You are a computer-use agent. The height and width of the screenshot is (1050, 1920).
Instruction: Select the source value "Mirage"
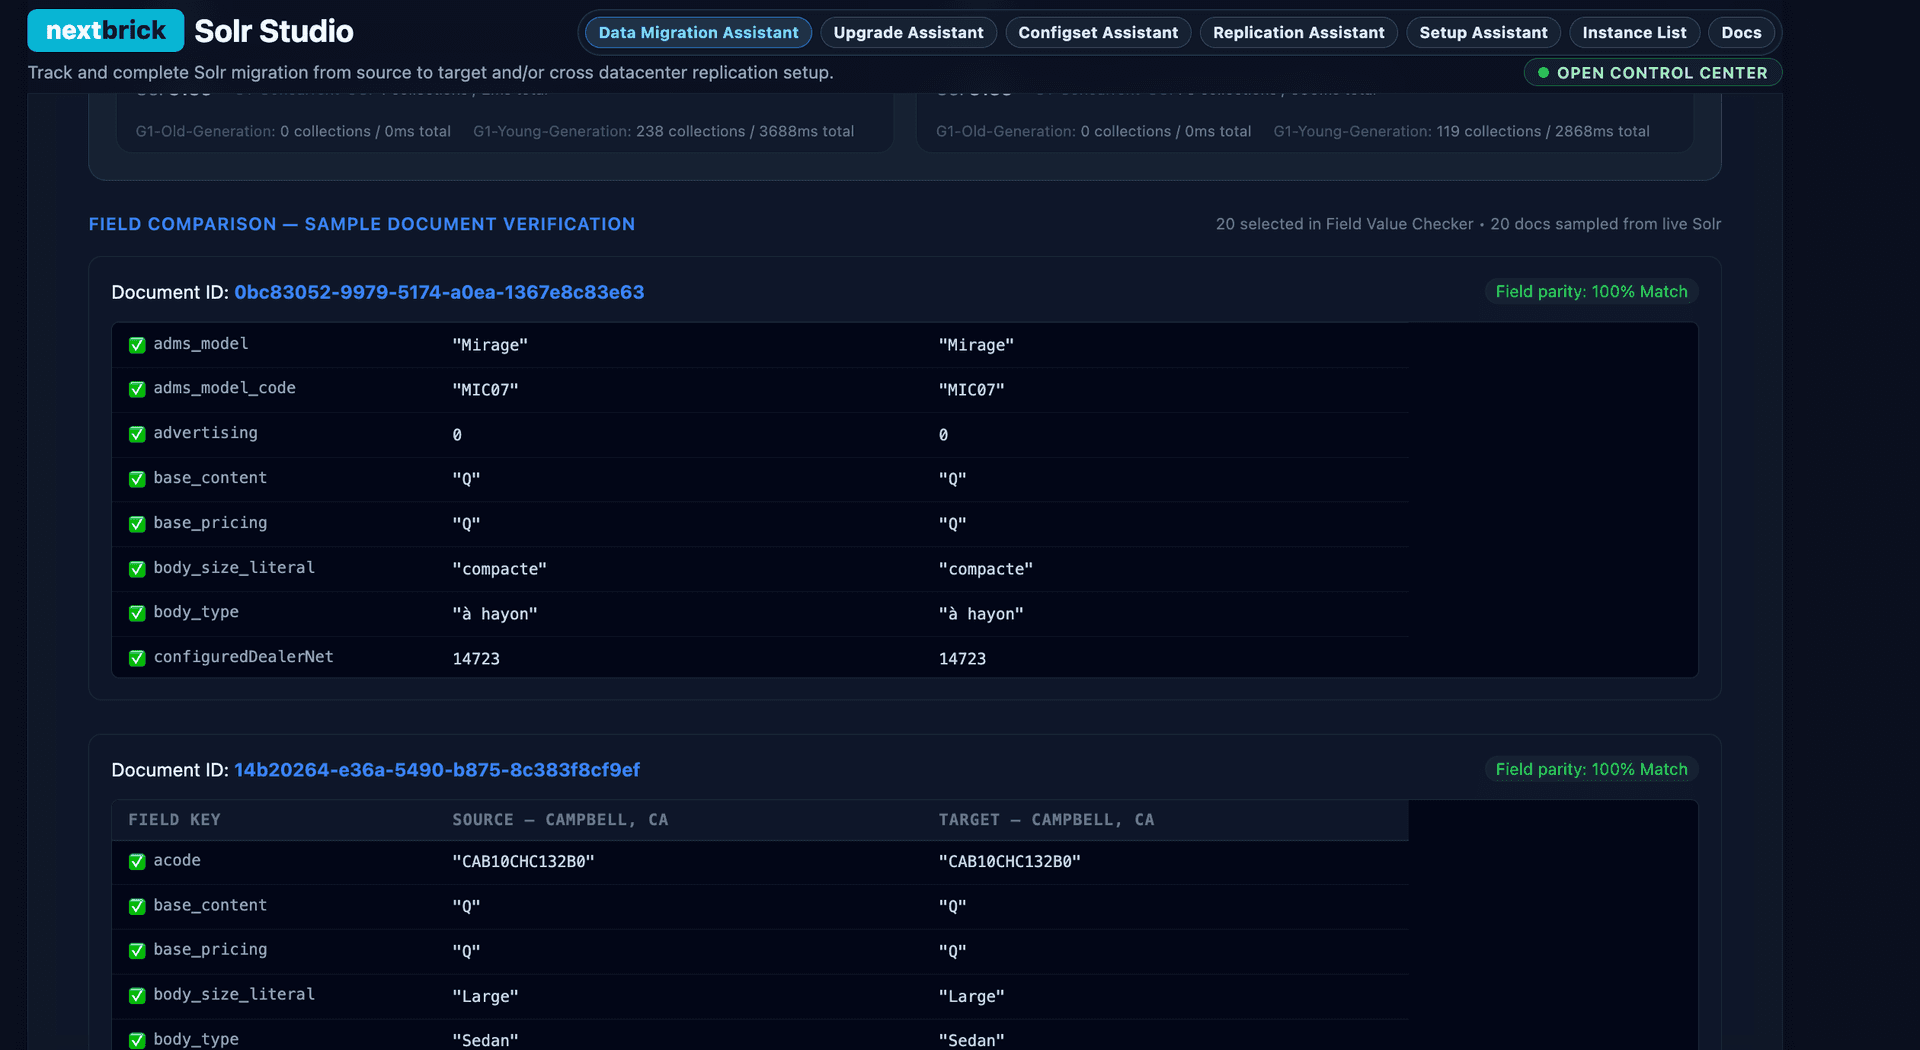(490, 345)
